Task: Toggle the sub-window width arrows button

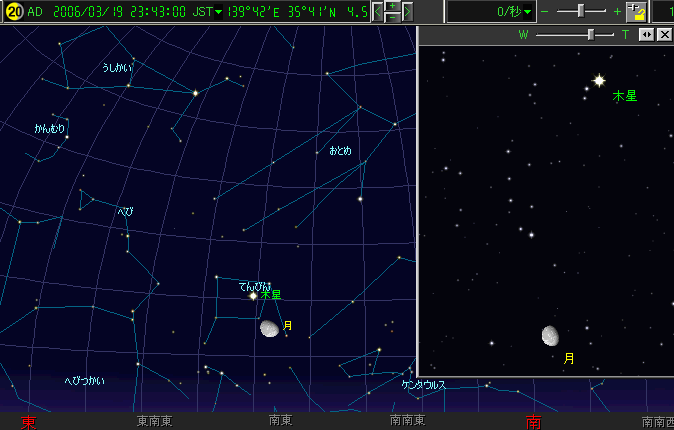Action: point(646,34)
